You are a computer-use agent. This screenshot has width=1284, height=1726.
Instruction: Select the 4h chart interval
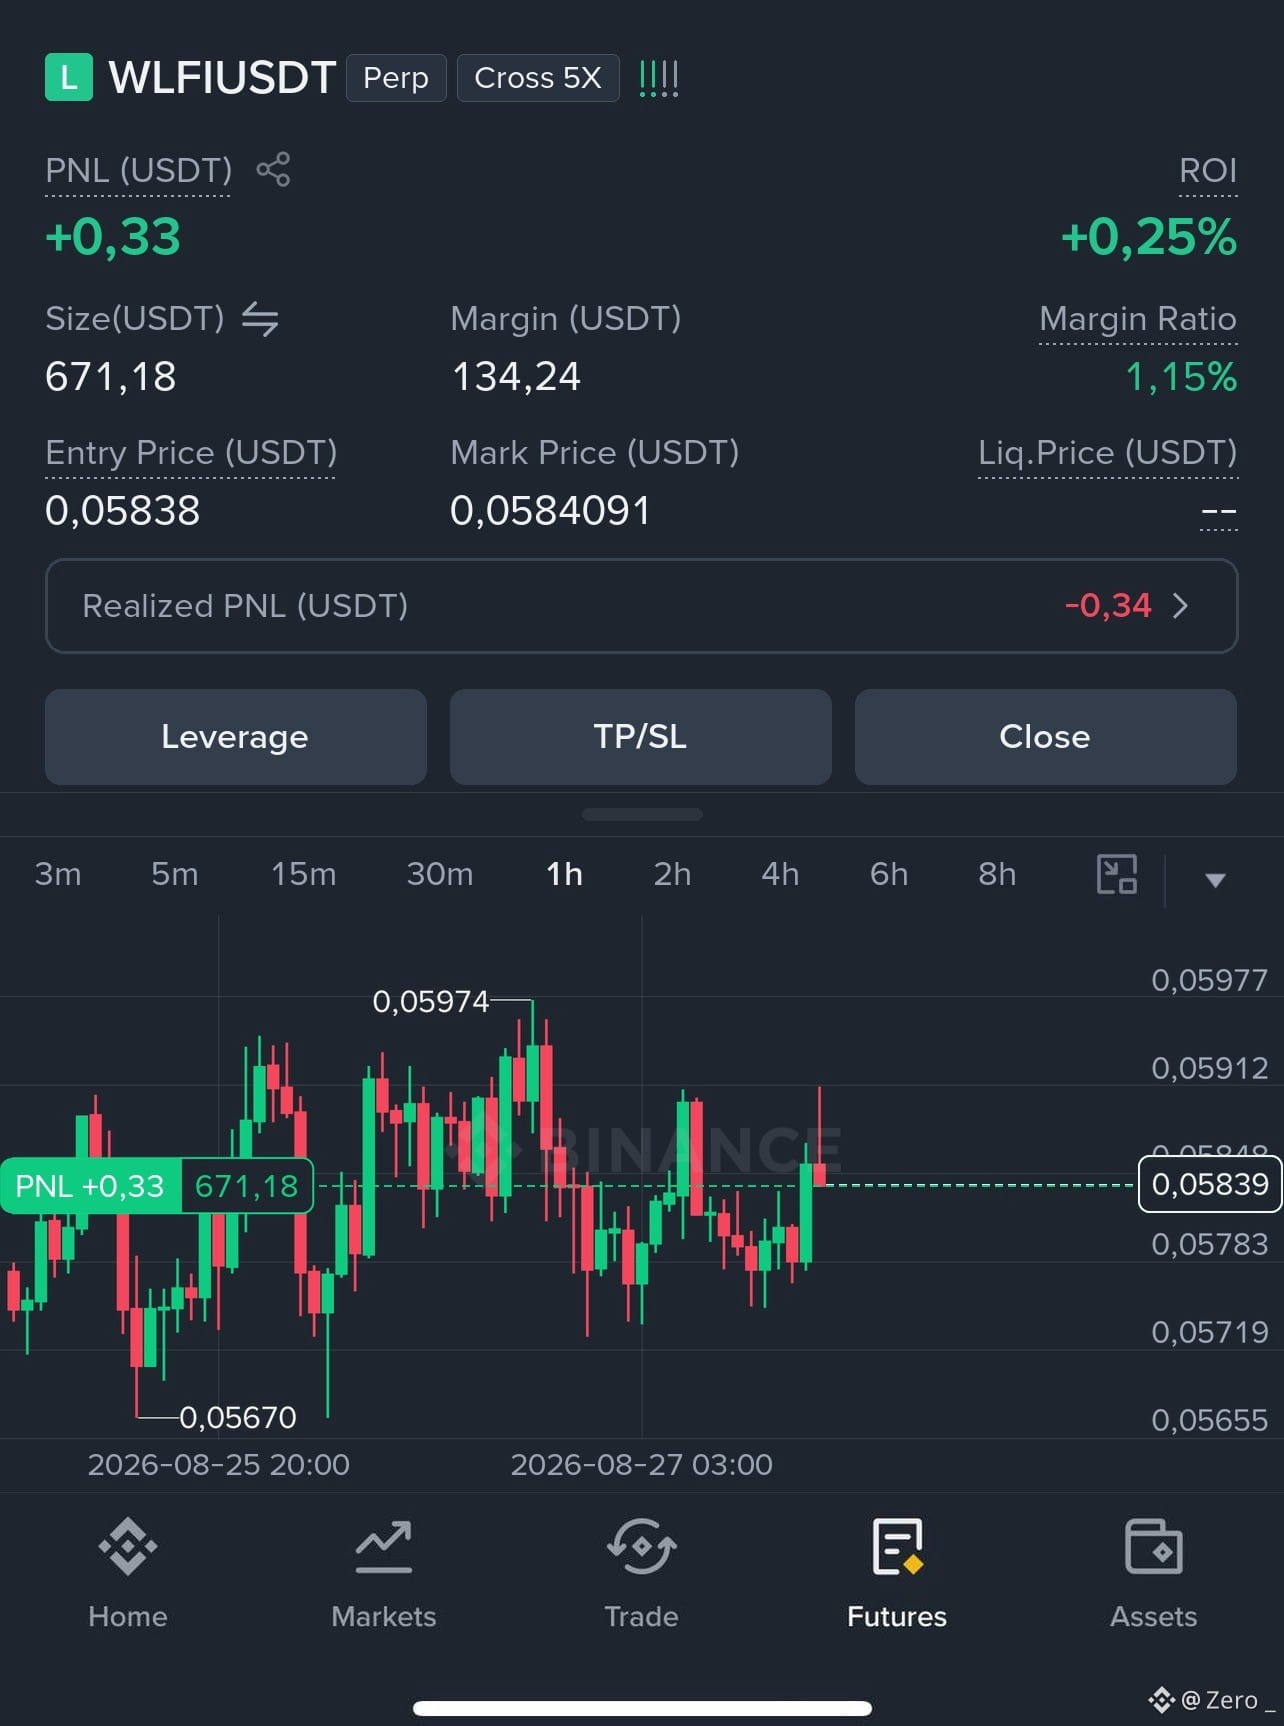coord(780,874)
